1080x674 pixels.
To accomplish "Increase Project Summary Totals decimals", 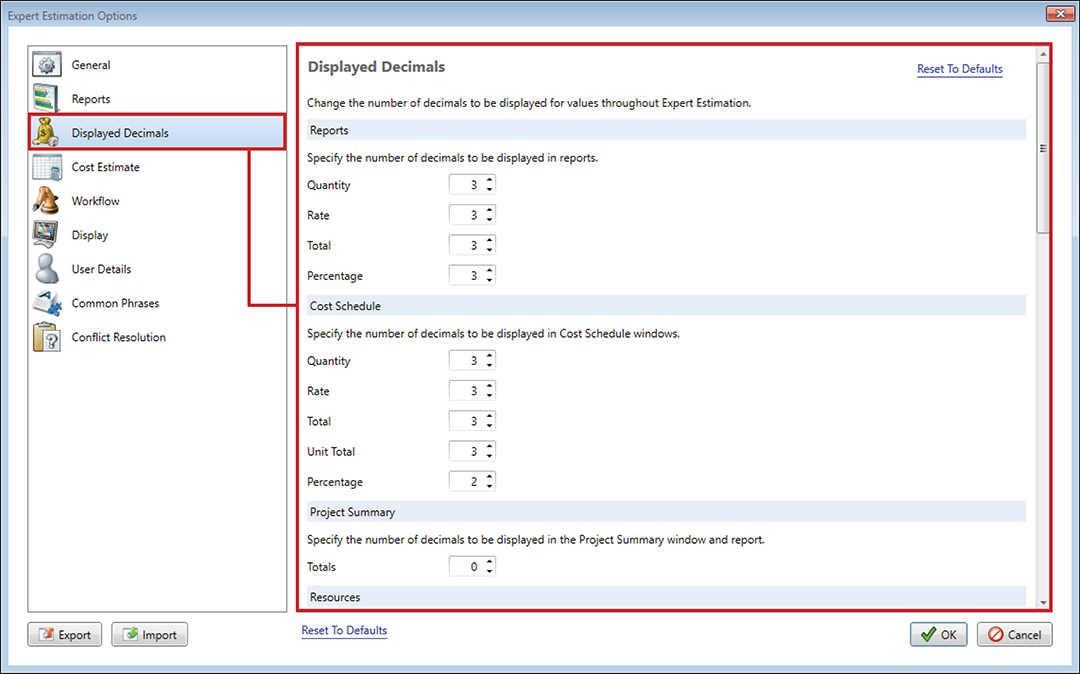I will (x=489, y=562).
